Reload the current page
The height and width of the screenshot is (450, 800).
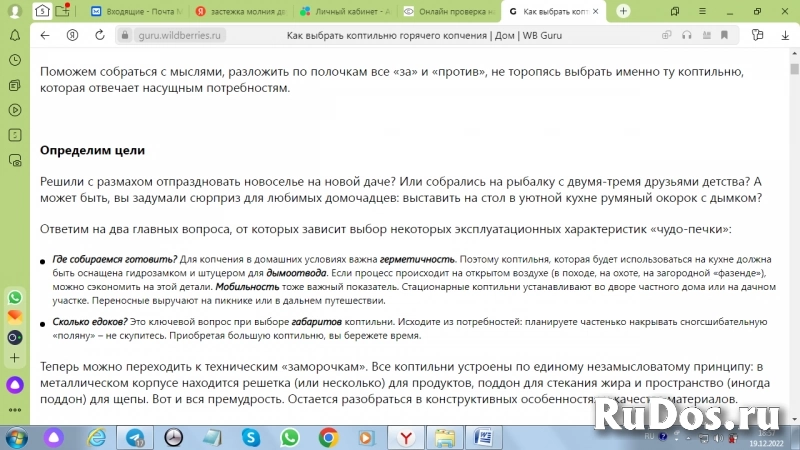[x=100, y=35]
